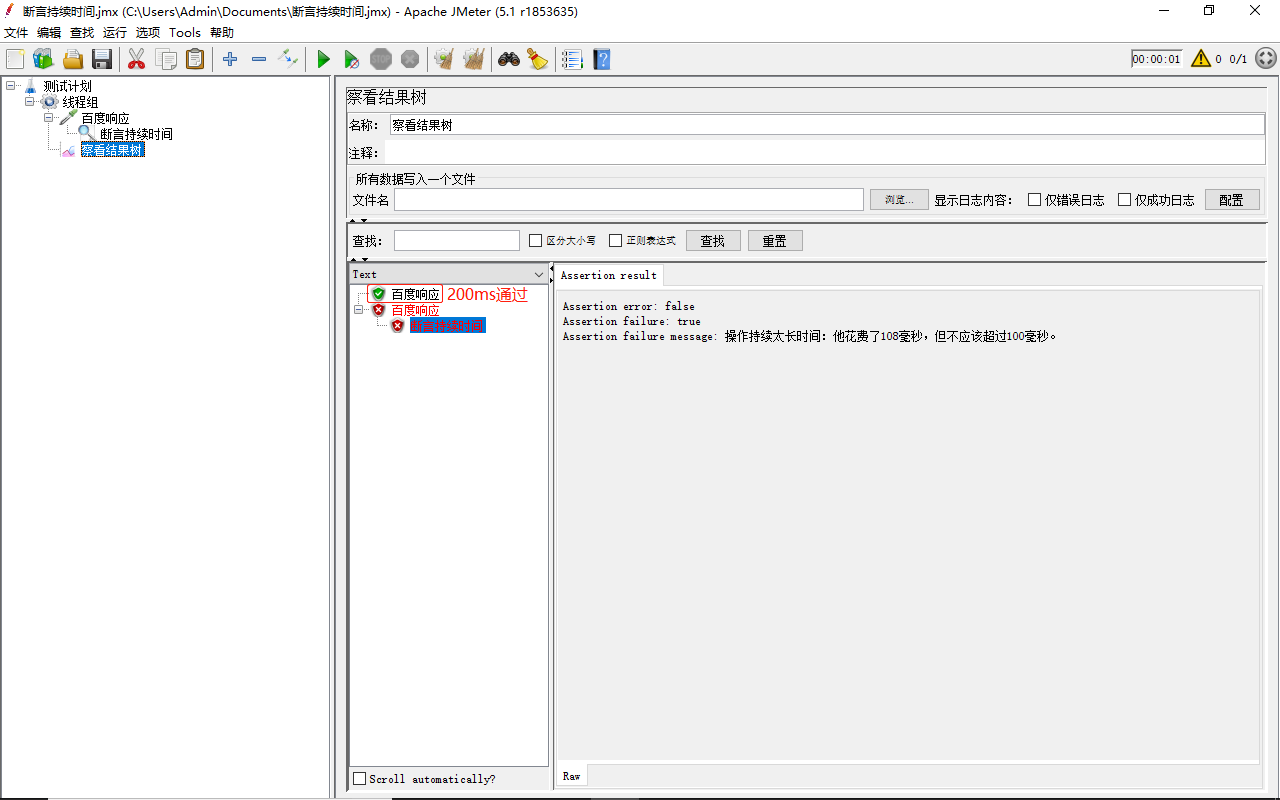Select the 百度响应 sampler in test plan tree
This screenshot has height=800, width=1280.
click(105, 118)
